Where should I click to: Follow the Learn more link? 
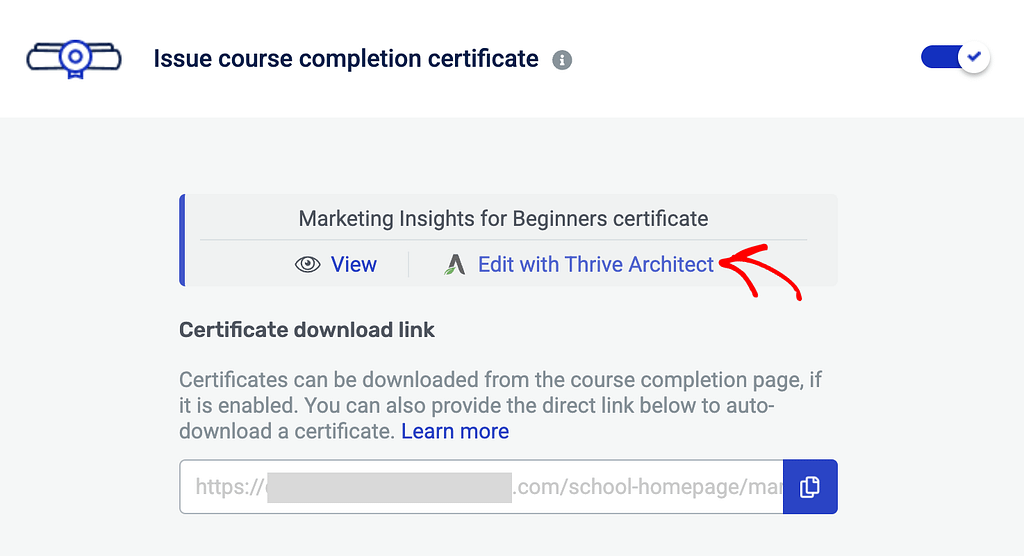click(x=455, y=432)
